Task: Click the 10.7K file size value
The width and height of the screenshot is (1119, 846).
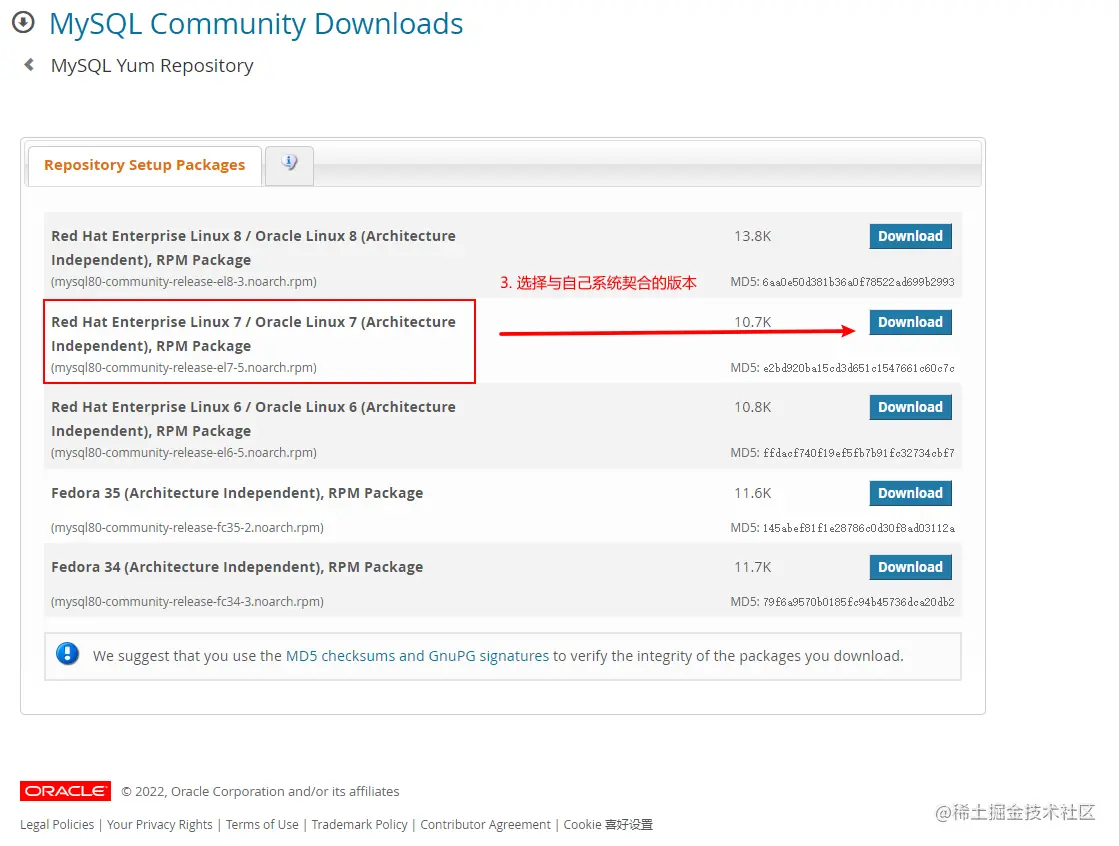Action: 753,322
